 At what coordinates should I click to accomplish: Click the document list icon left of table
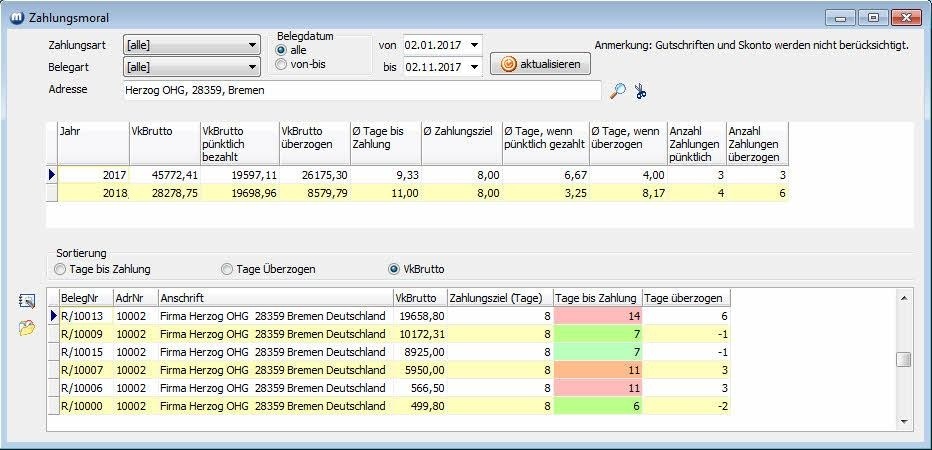coord(27,300)
